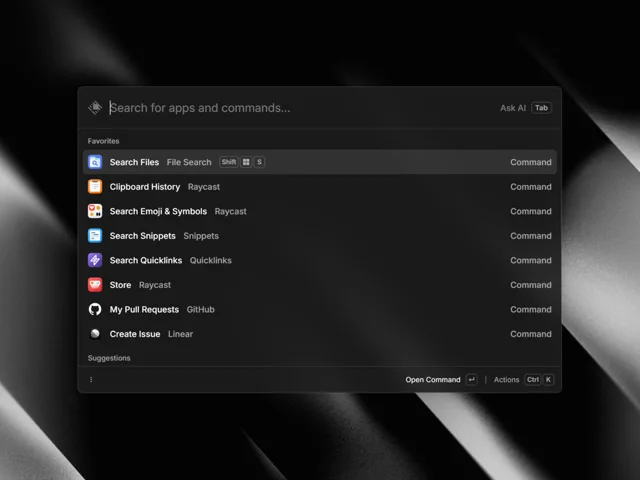Open the Clipboard History command title

(x=145, y=187)
